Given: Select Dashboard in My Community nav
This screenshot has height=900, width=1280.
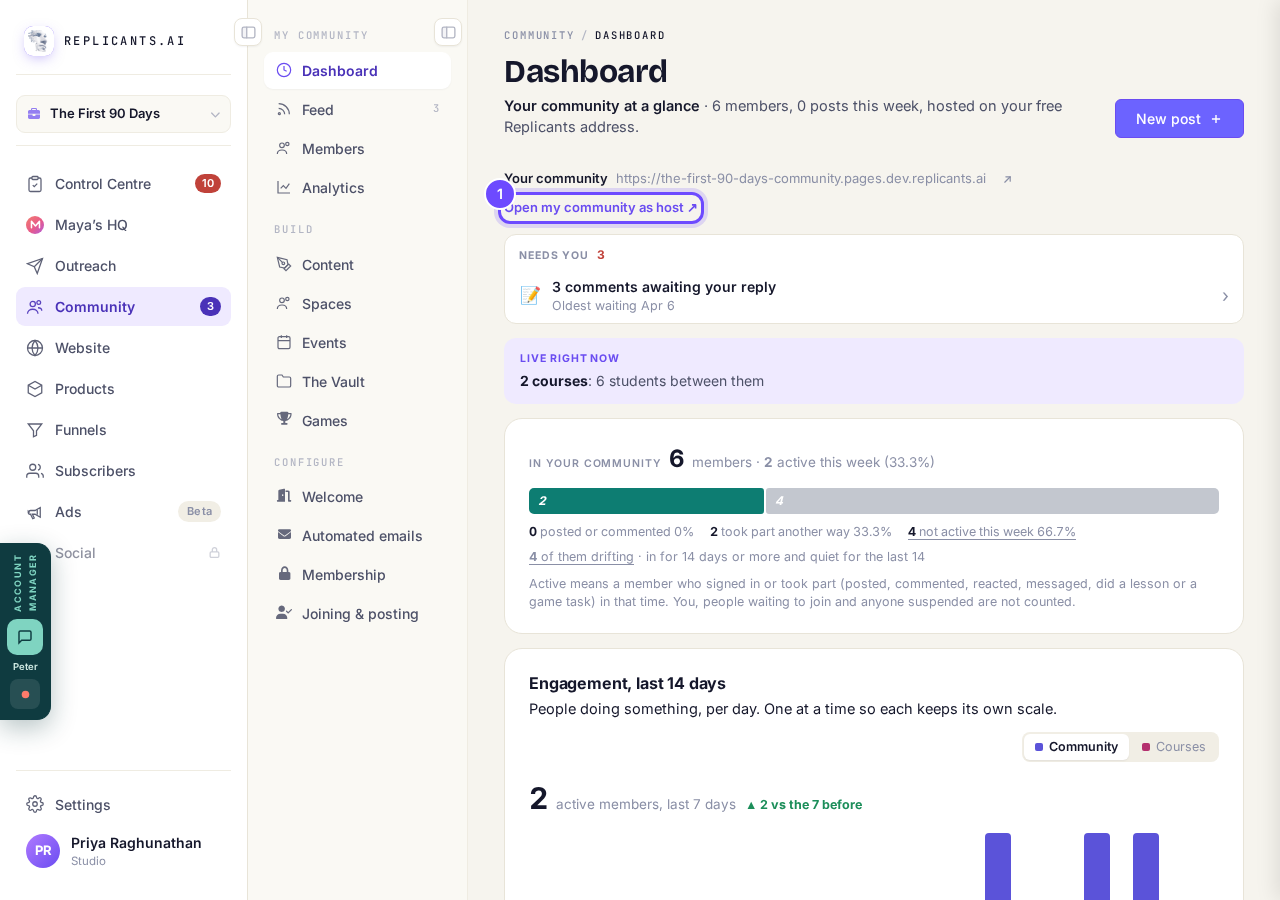Looking at the screenshot, I should pos(357,71).
